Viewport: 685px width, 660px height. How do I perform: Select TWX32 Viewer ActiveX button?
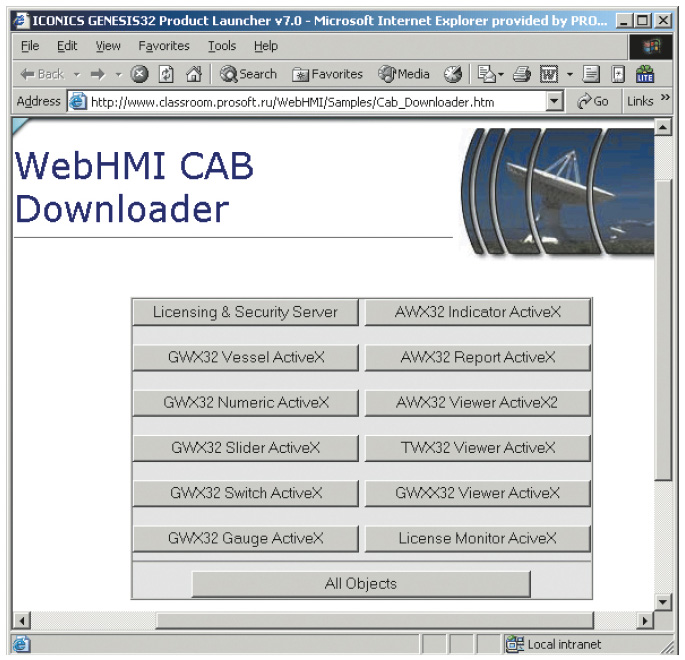(477, 448)
